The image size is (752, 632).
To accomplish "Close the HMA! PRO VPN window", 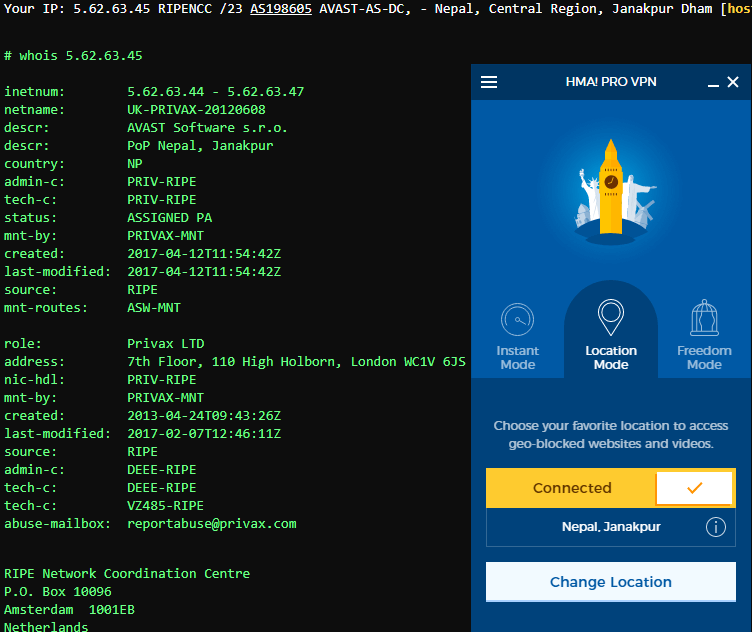I will coord(733,82).
